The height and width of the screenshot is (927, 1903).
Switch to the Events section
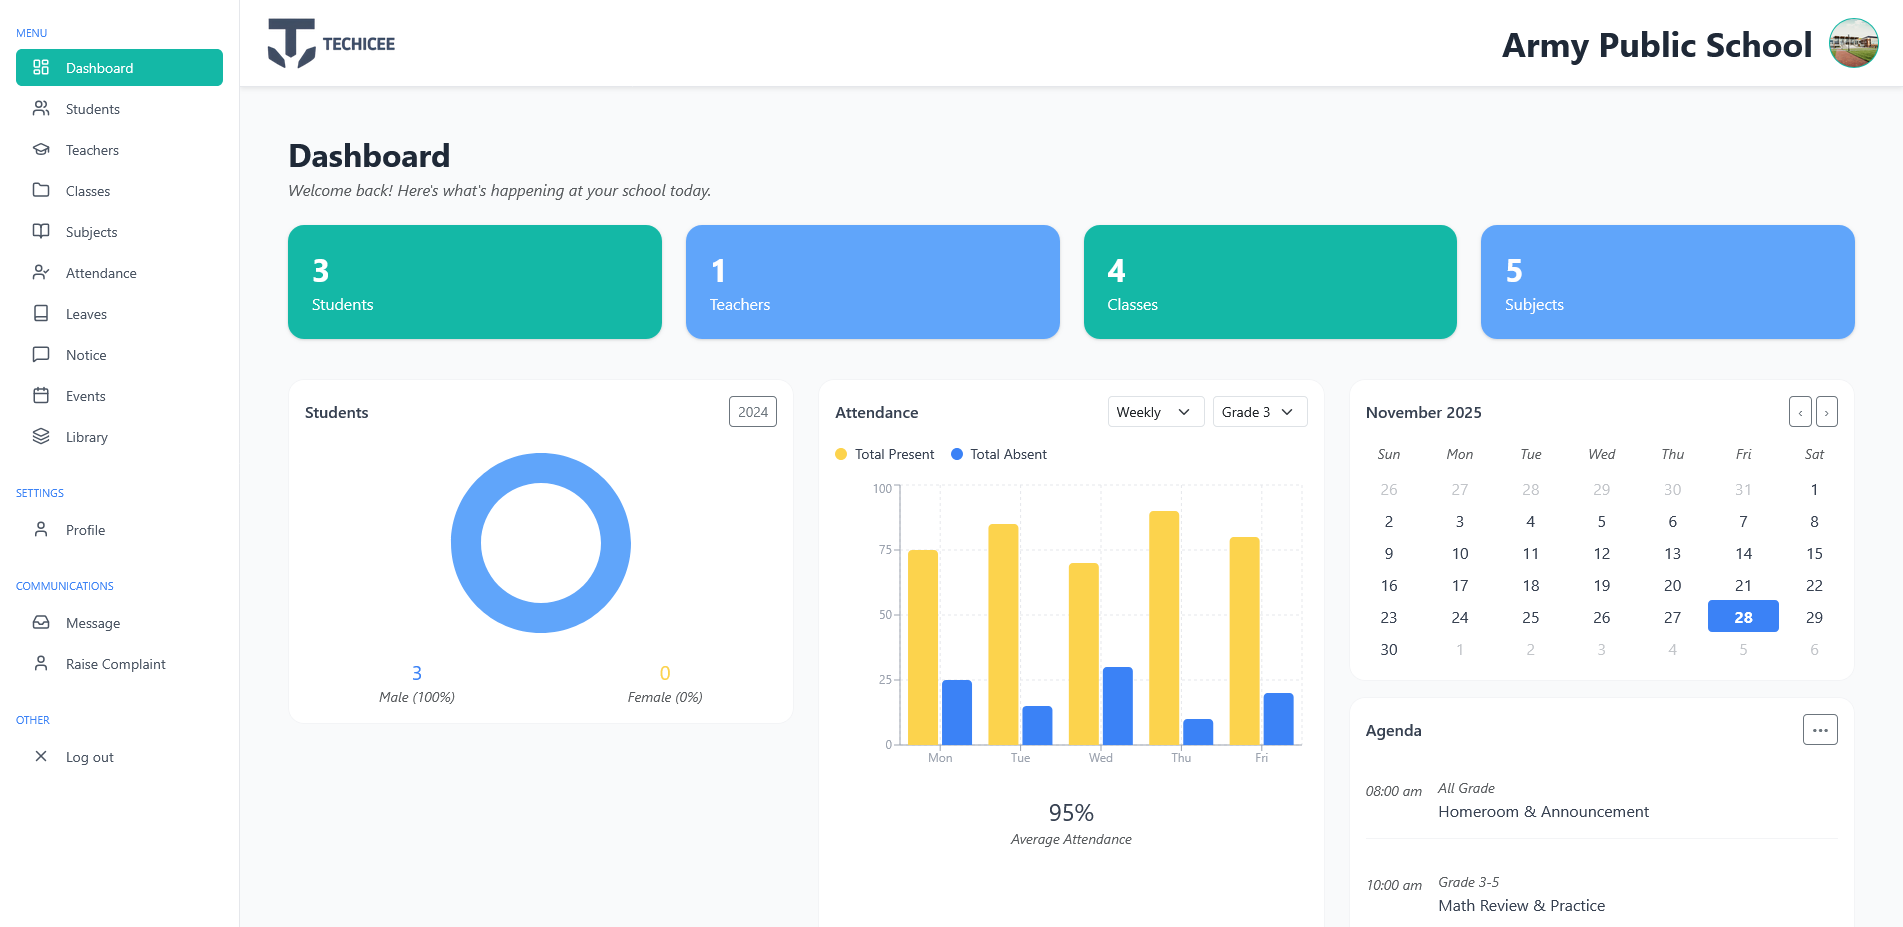(85, 396)
